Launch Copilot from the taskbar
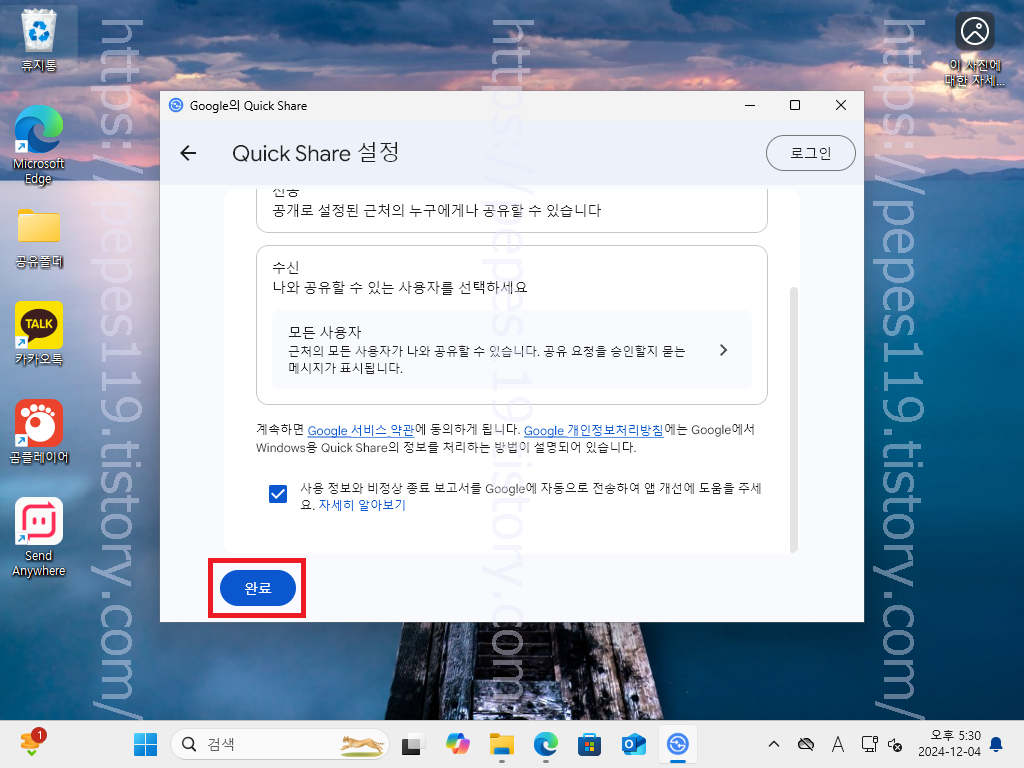 click(457, 744)
